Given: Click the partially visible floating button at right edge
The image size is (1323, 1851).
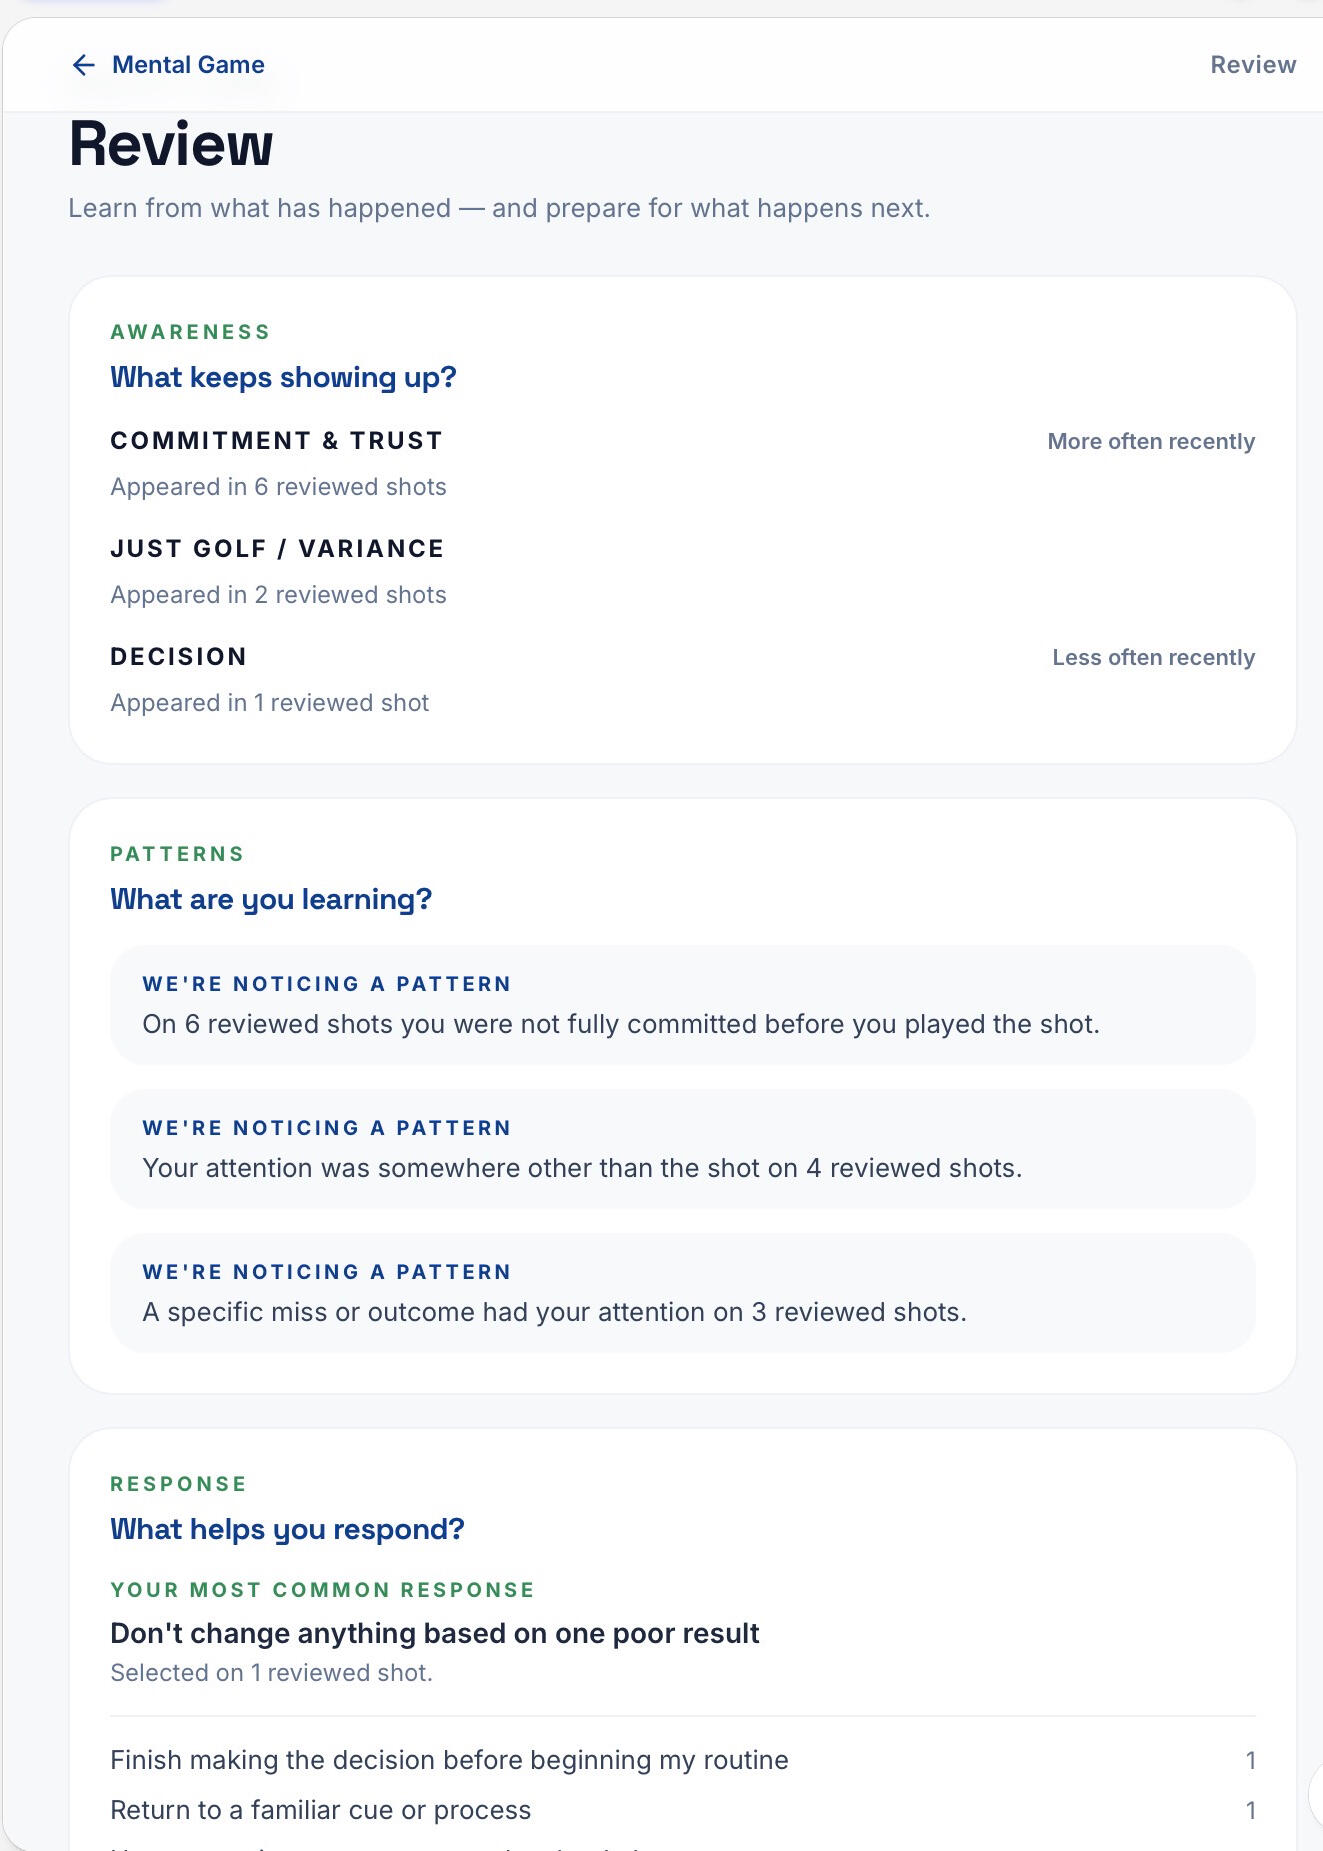Looking at the screenshot, I should point(1315,1795).
